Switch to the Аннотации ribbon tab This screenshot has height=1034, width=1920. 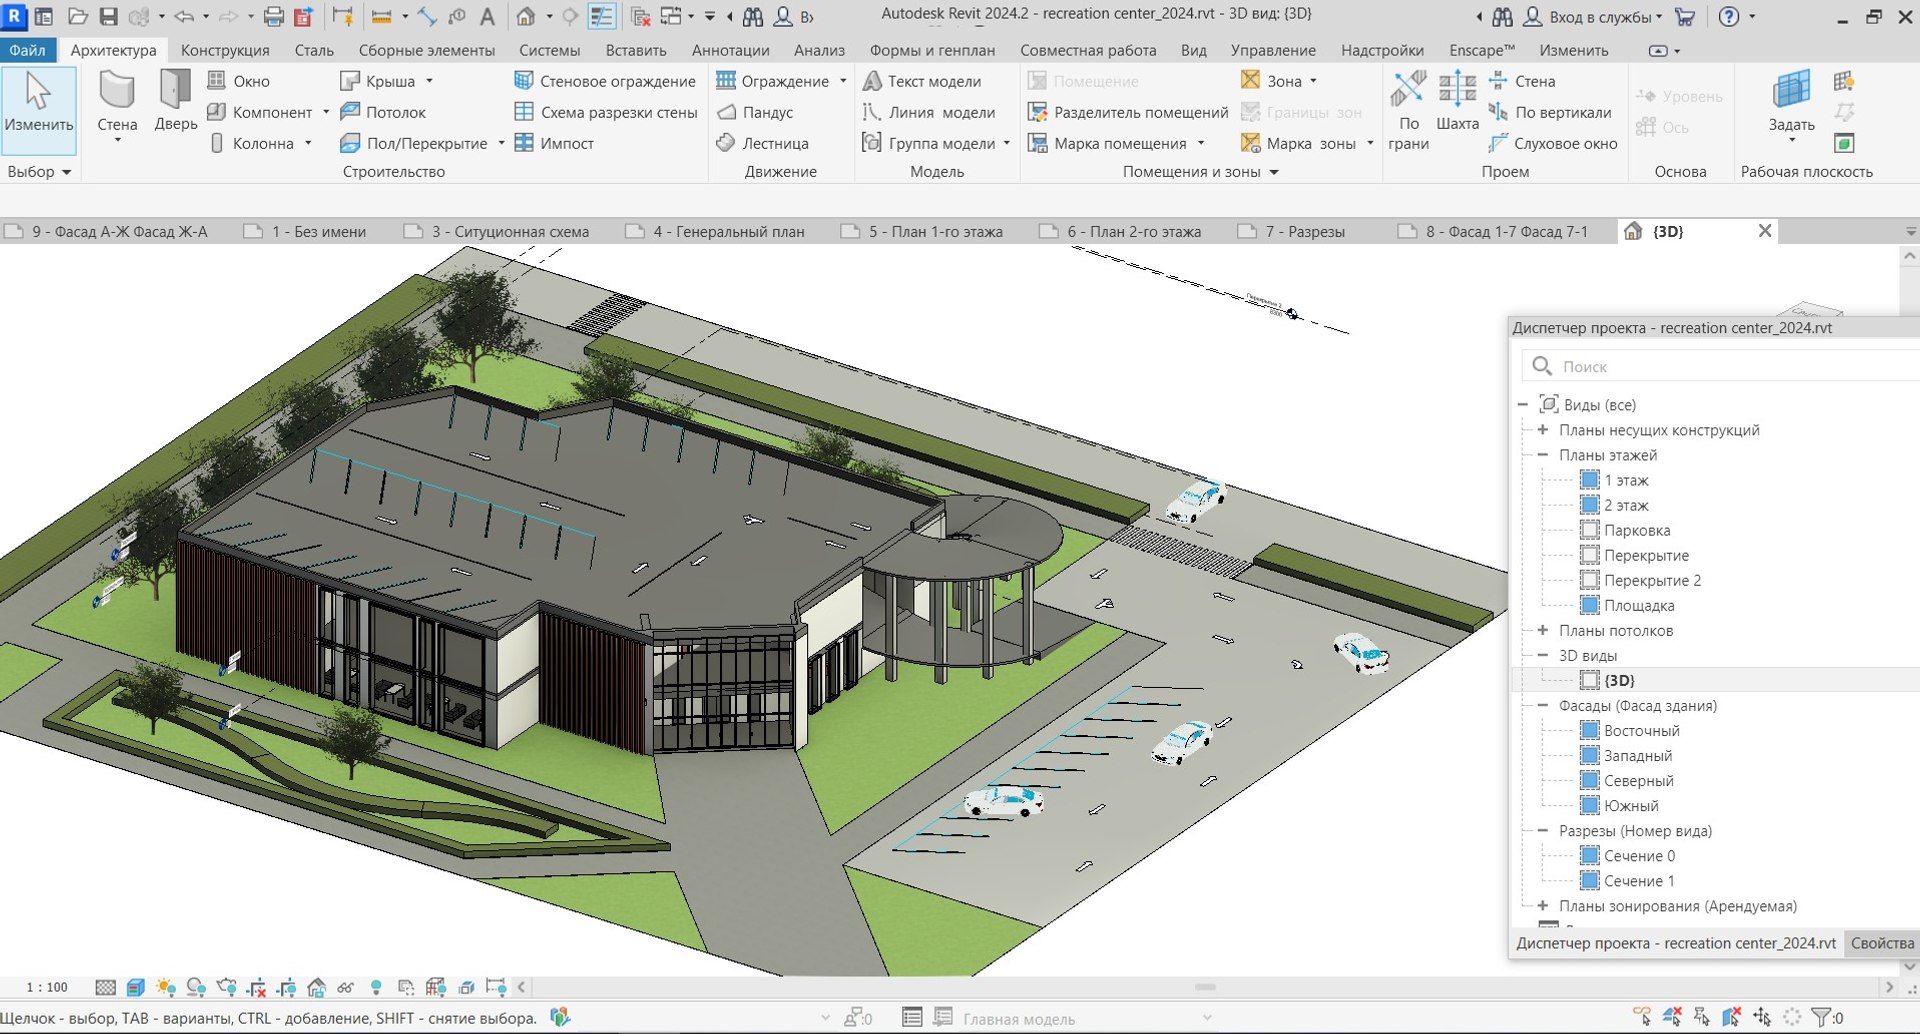[731, 50]
